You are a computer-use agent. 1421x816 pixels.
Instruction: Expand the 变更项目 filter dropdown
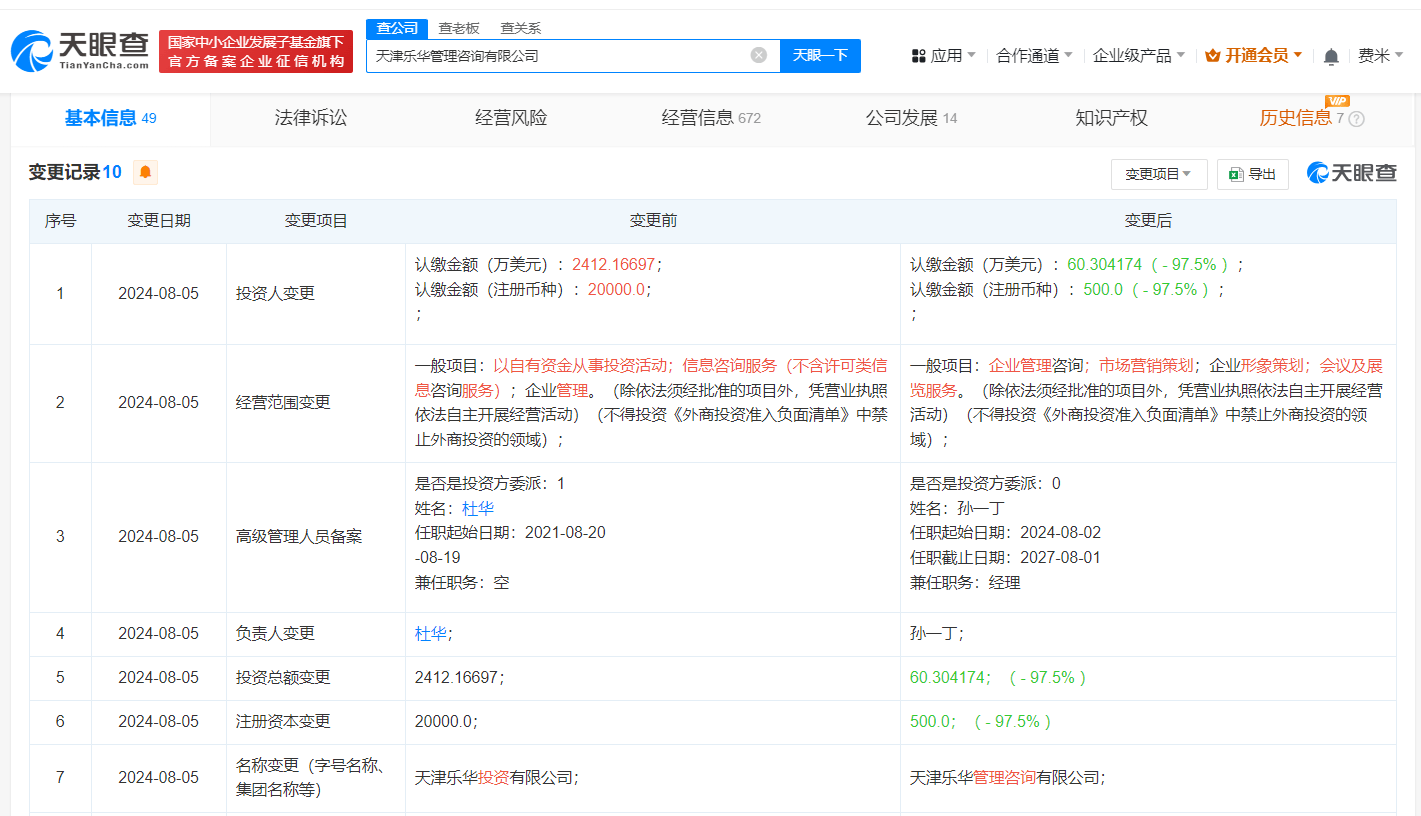(1158, 174)
